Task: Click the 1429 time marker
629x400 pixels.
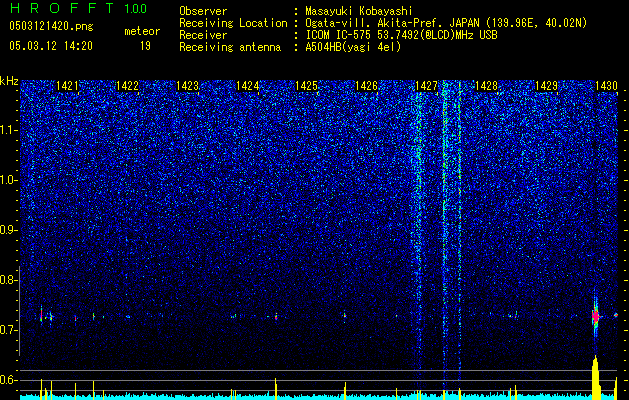Action: 547,86
